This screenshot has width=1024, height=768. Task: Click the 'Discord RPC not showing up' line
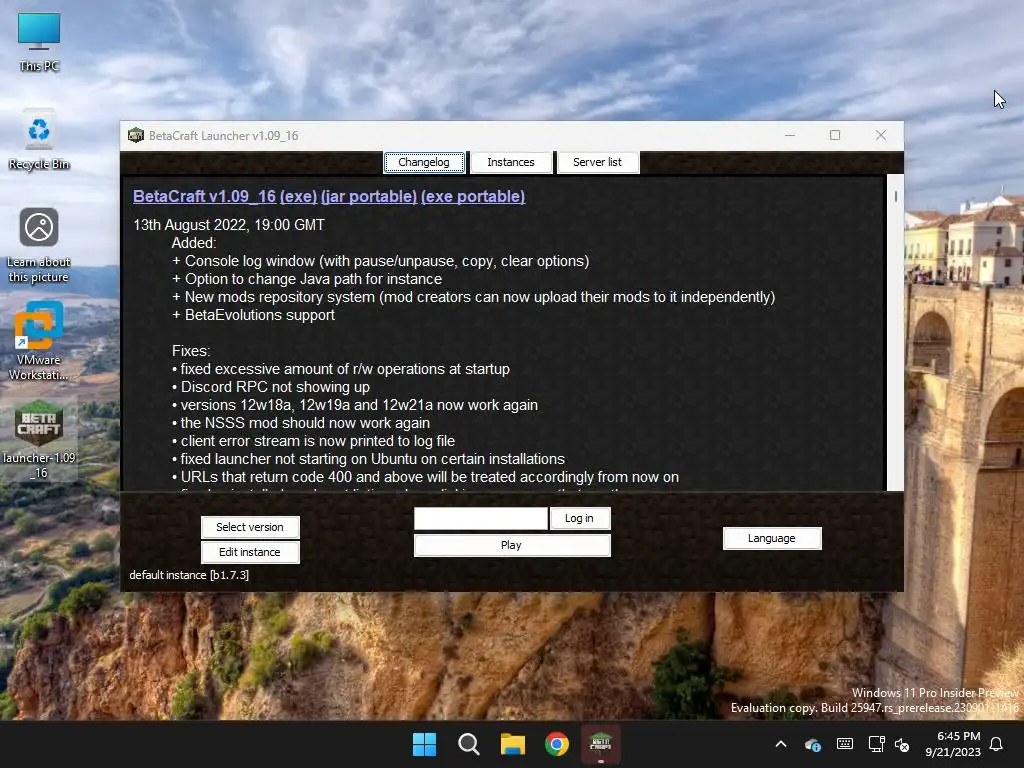pyautogui.click(x=271, y=387)
